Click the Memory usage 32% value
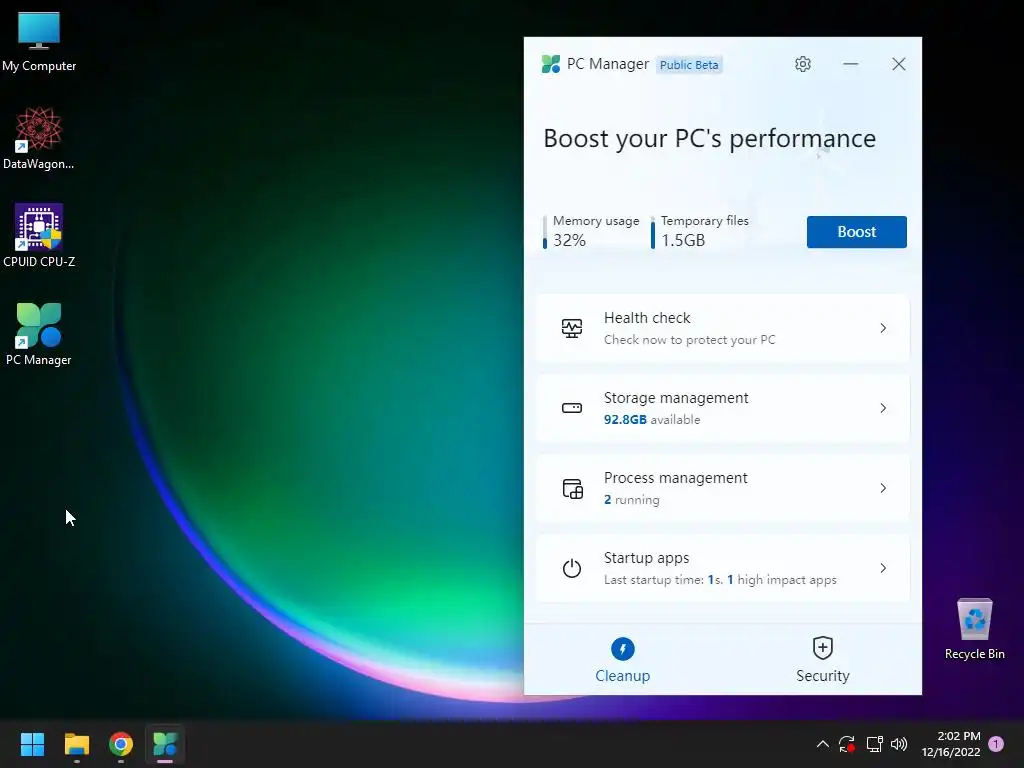Image resolution: width=1024 pixels, height=768 pixels. [x=569, y=240]
